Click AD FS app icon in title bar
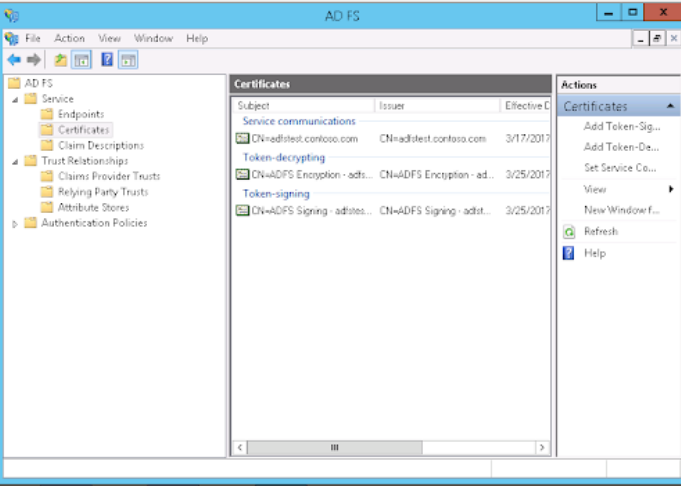Image resolution: width=681 pixels, height=486 pixels. pos(12,16)
